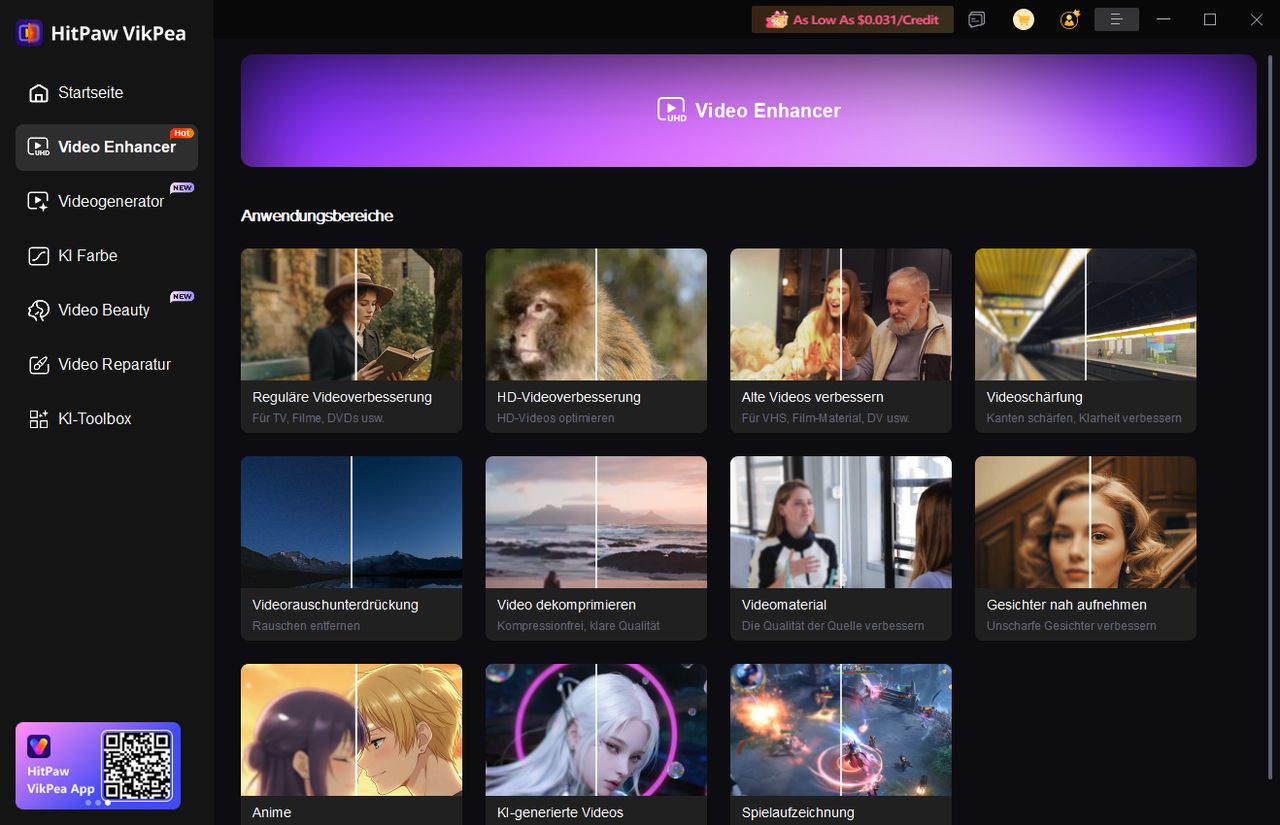Open Video Reparatur from the sidebar
1280x825 pixels.
coord(106,364)
